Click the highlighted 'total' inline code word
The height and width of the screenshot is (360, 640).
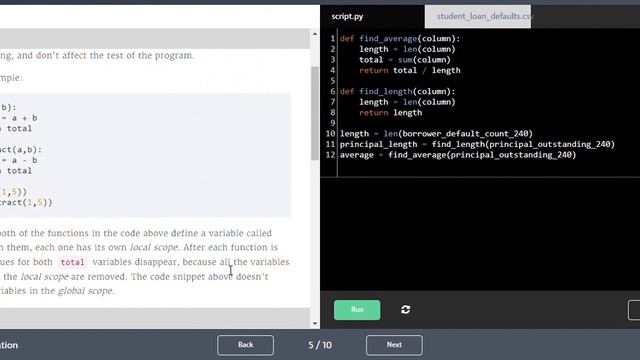(72, 262)
